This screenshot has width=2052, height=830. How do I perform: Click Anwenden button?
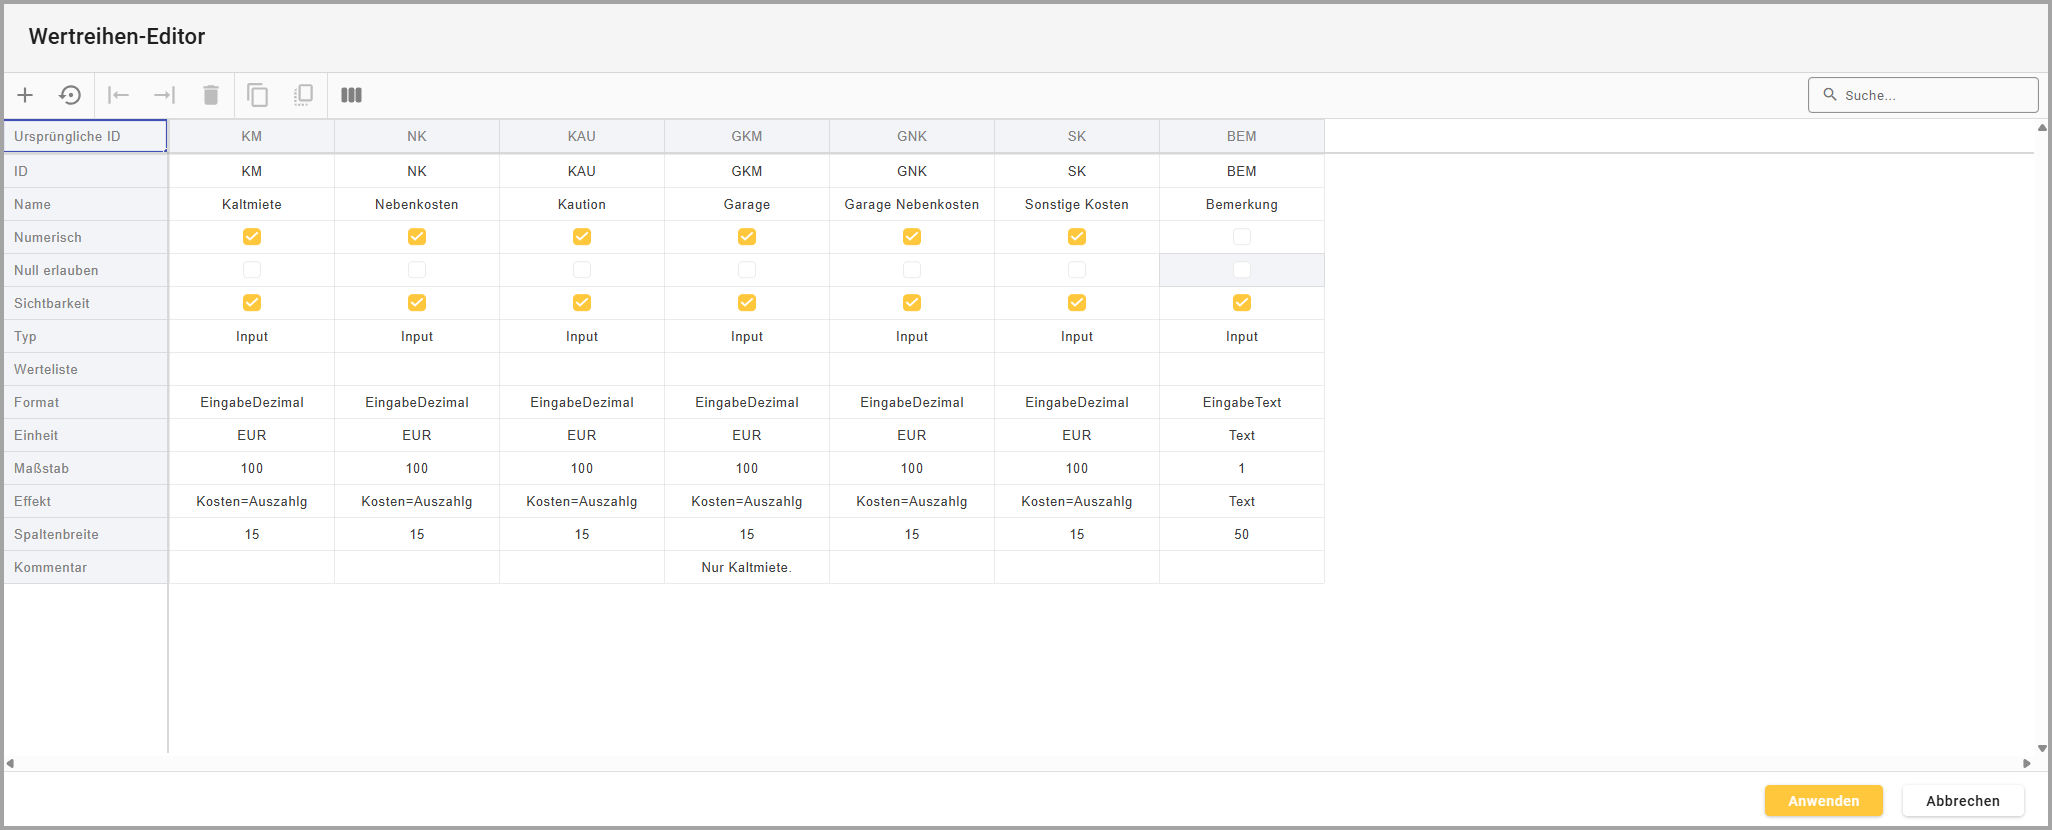[1824, 801]
